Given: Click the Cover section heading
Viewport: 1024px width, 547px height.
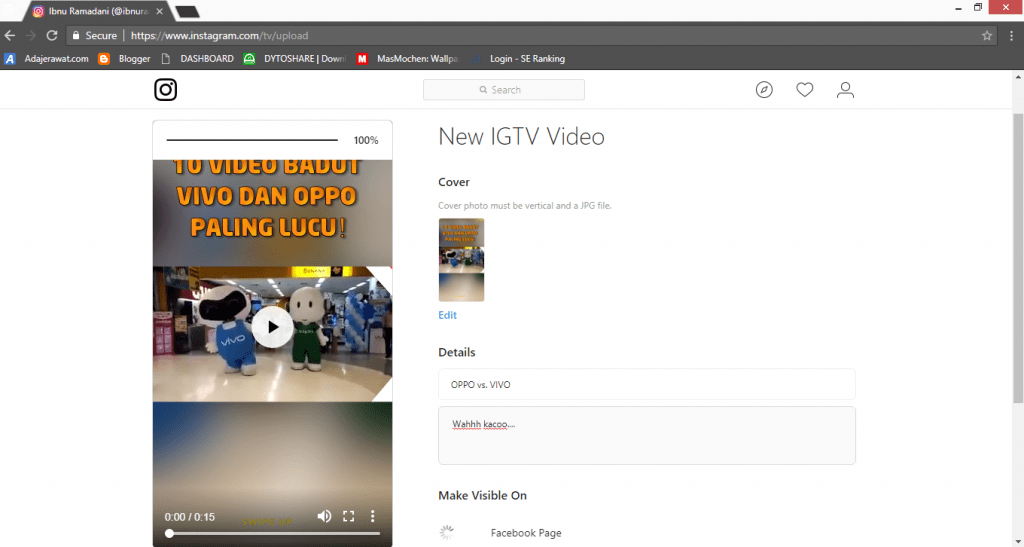Looking at the screenshot, I should [454, 182].
